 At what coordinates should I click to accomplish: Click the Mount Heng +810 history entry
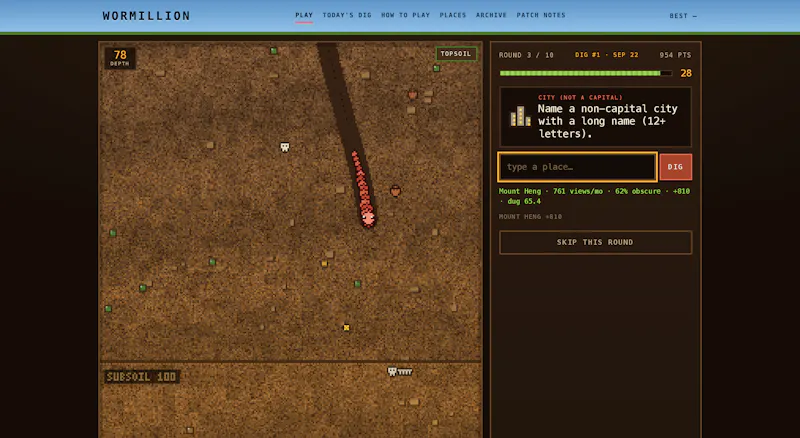[530, 217]
